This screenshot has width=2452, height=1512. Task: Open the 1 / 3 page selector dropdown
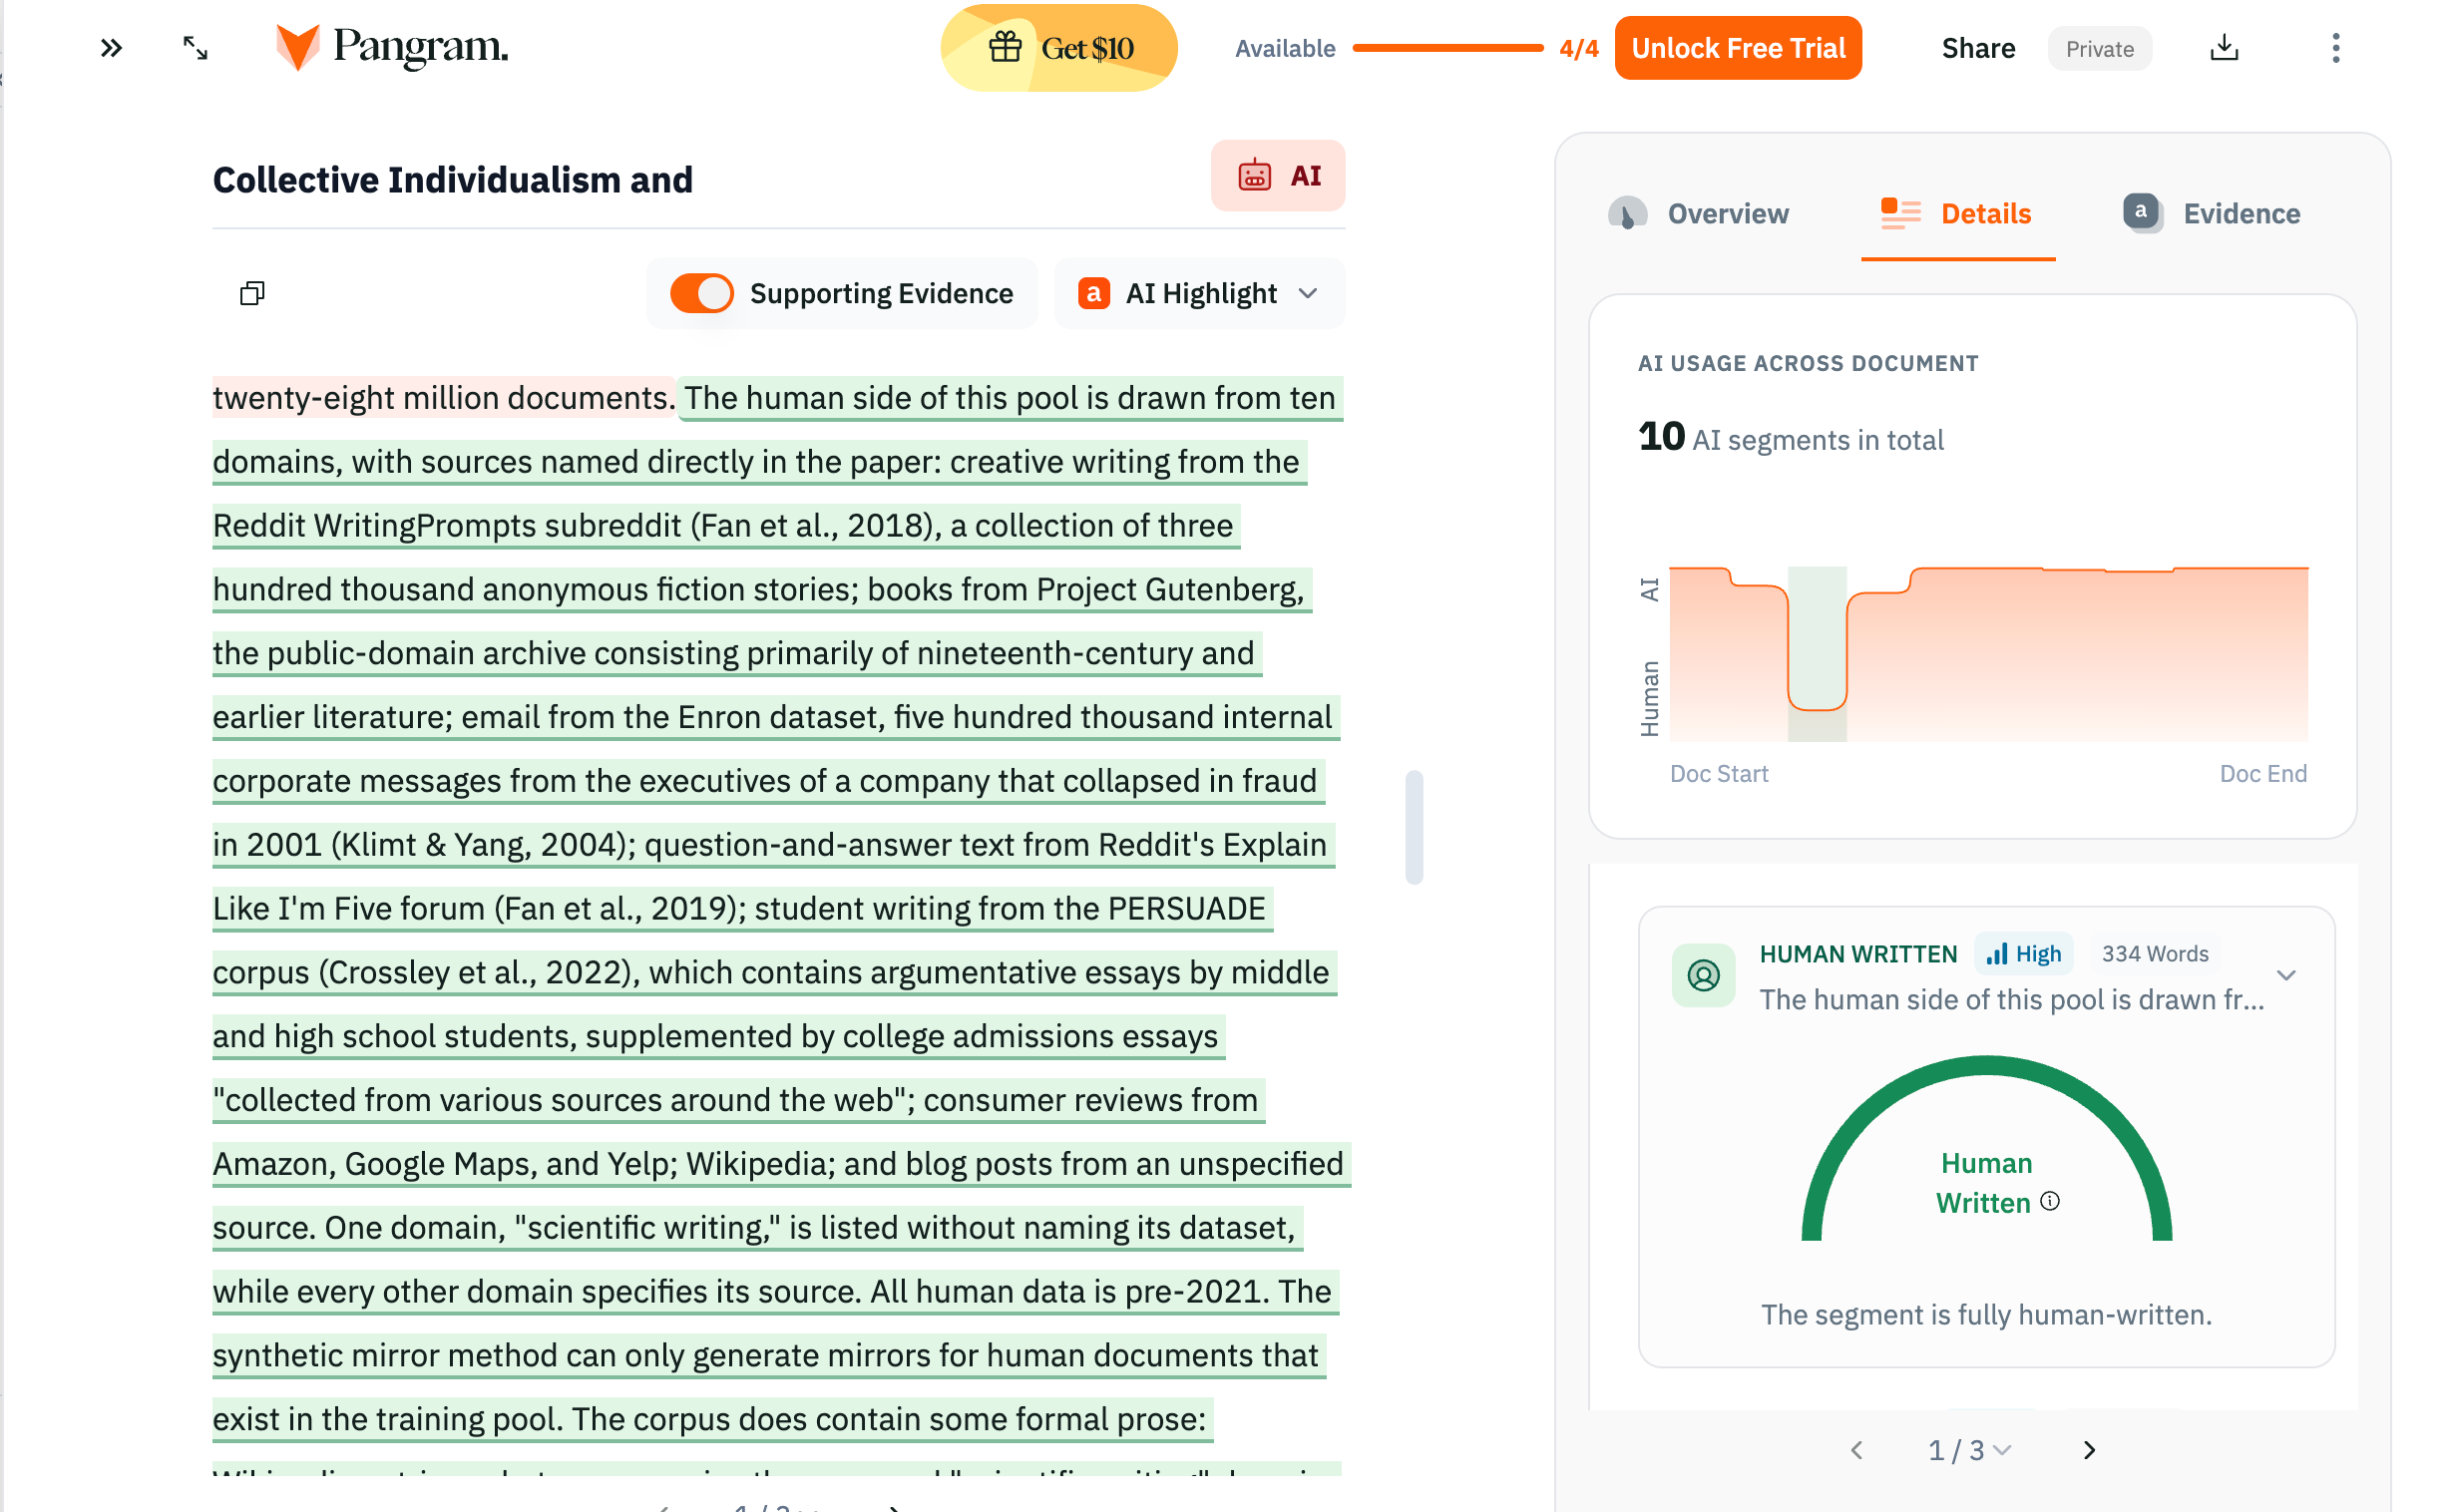pyautogui.click(x=1969, y=1450)
